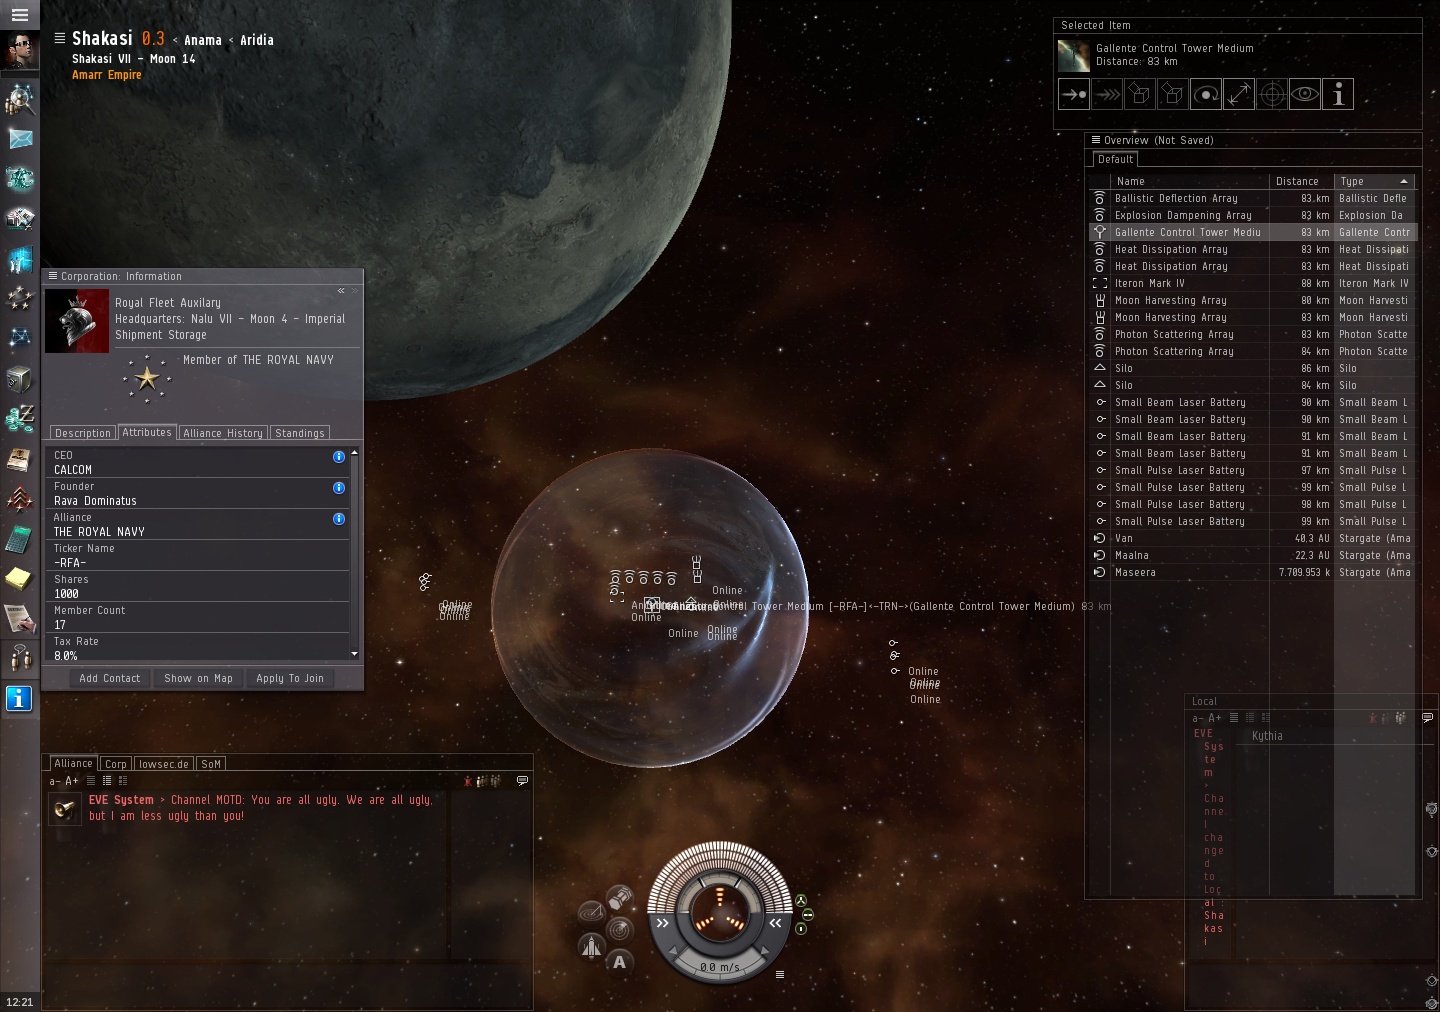Sort overview by Type column
This screenshot has height=1012, width=1440.
coord(1374,181)
